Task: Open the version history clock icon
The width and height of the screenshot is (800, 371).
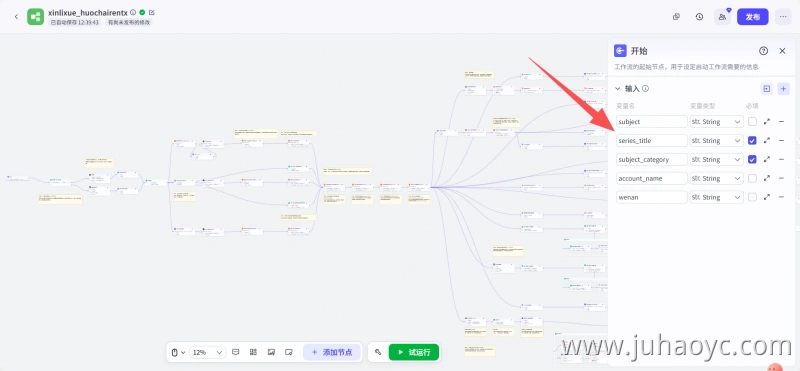Action: point(699,17)
